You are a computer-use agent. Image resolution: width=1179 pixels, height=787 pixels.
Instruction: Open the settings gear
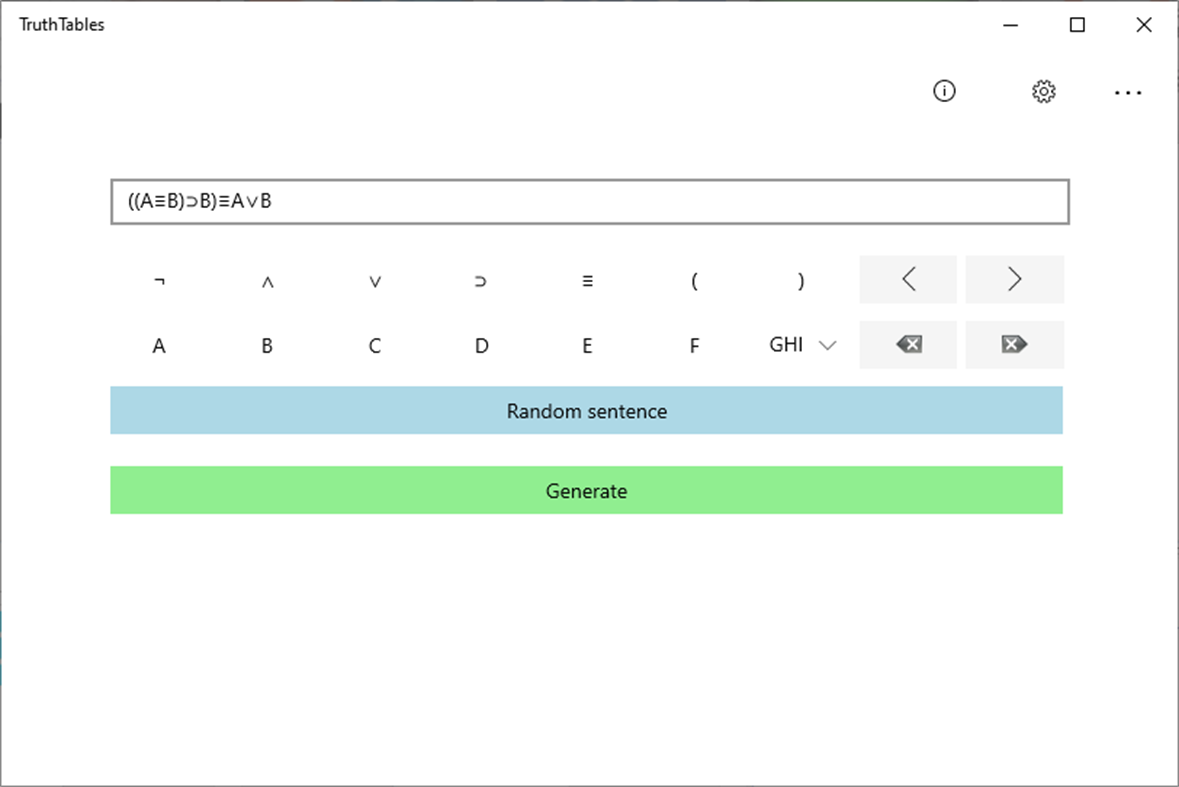tap(1043, 91)
